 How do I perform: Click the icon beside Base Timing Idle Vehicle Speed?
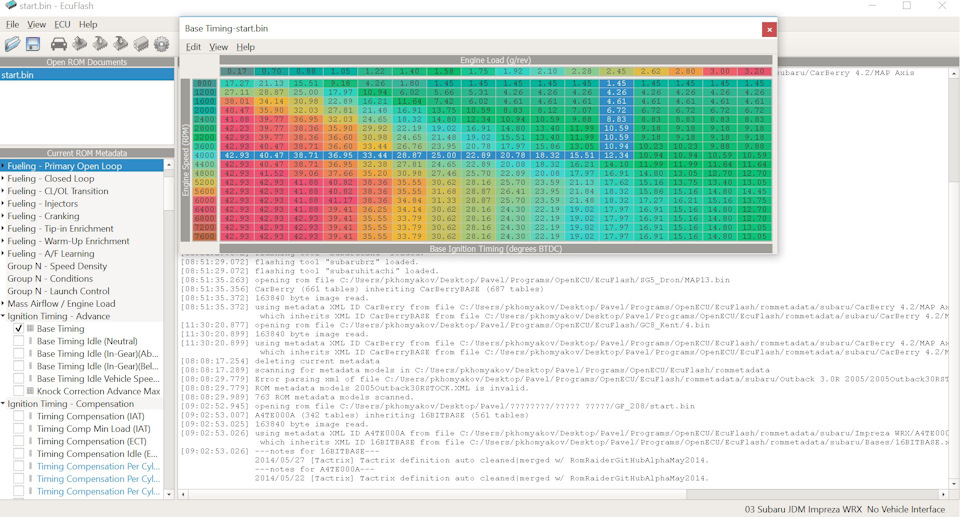coord(31,379)
